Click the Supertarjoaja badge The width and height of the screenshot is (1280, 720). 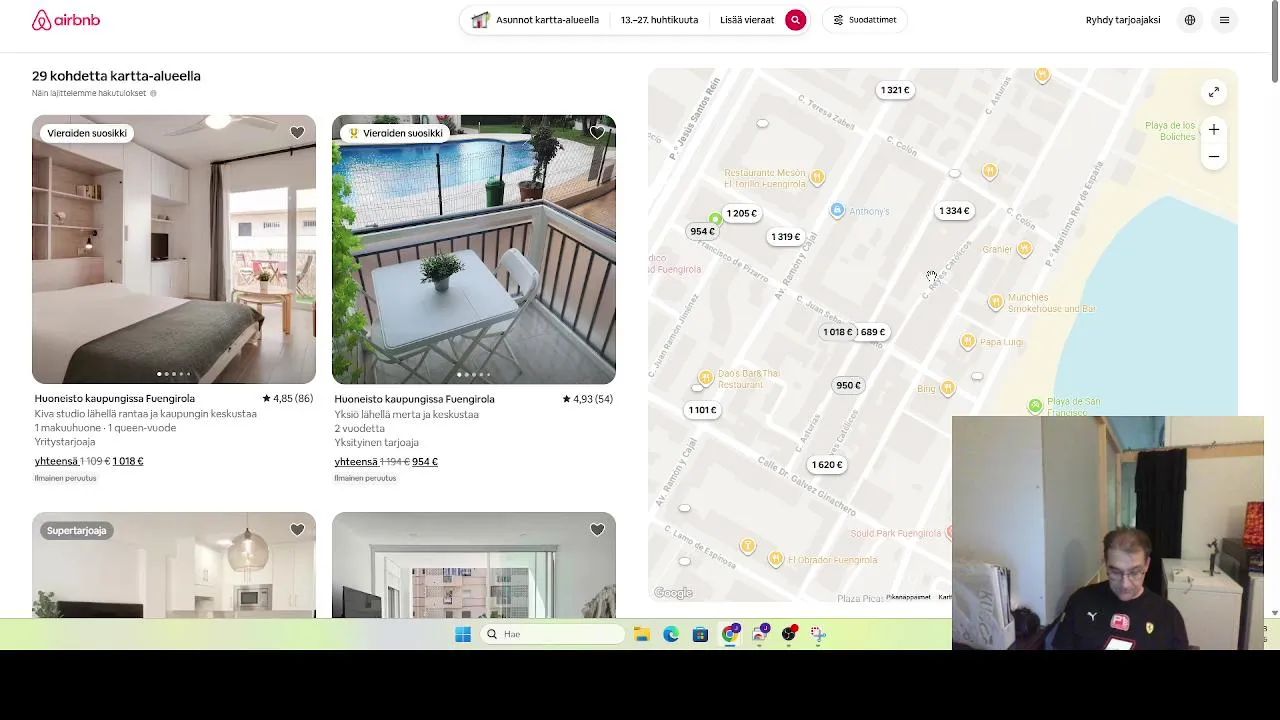click(x=77, y=530)
